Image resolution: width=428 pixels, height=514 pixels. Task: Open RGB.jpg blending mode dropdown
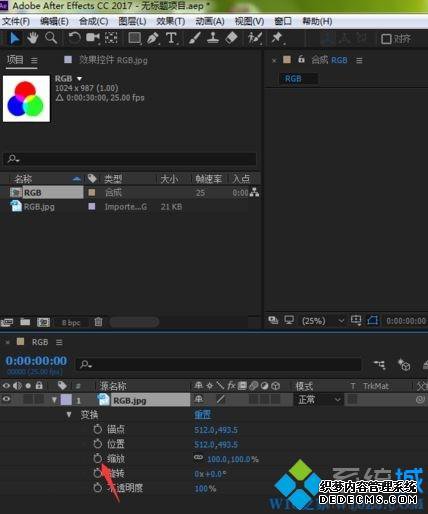click(319, 399)
